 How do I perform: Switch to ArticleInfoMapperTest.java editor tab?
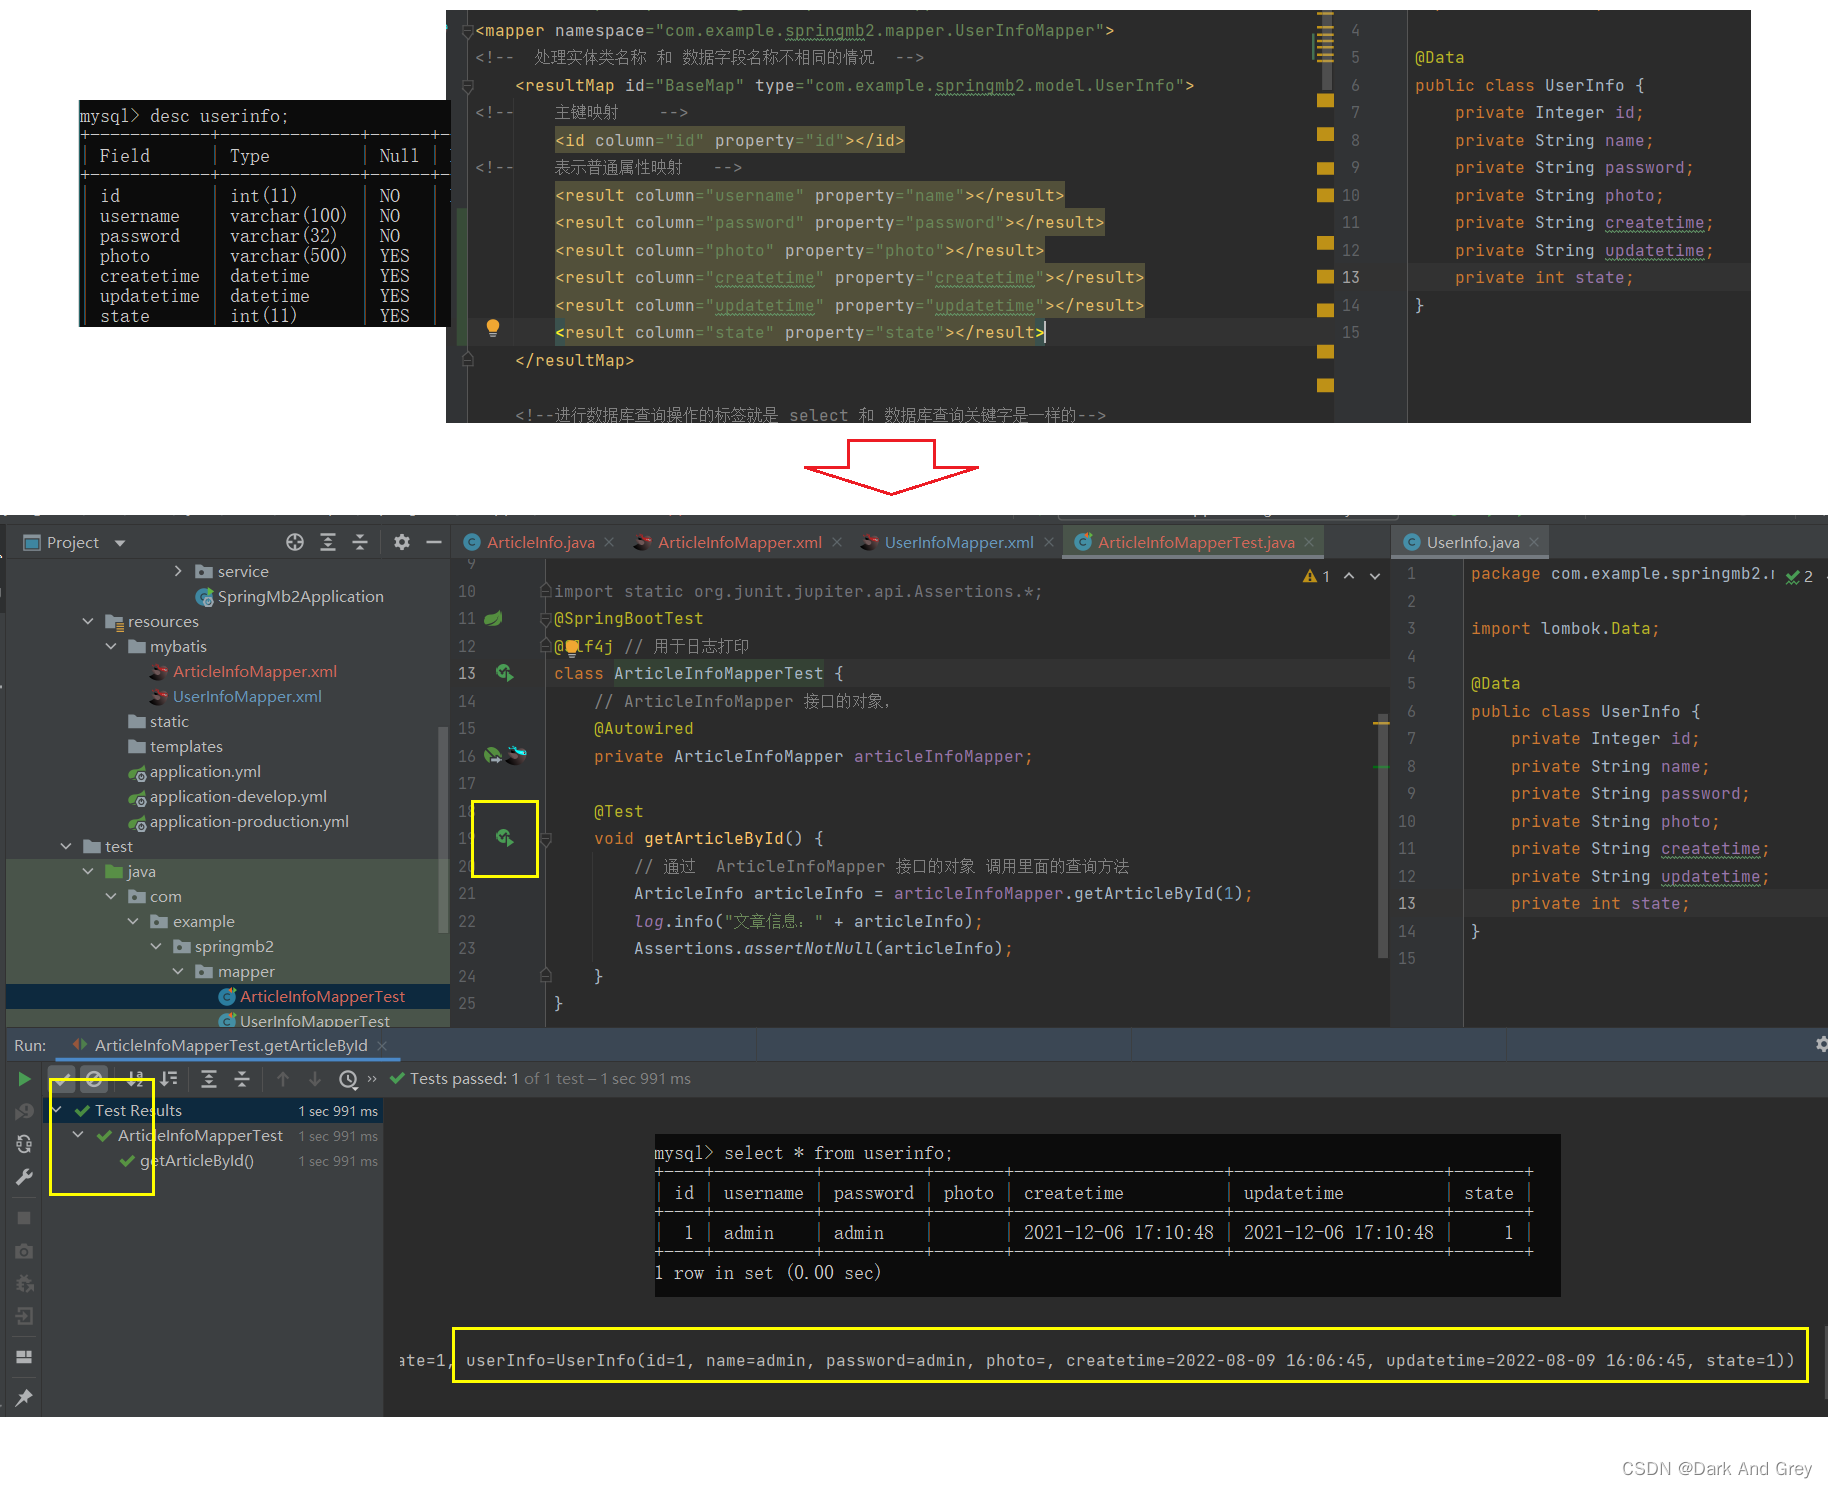[x=1195, y=543]
